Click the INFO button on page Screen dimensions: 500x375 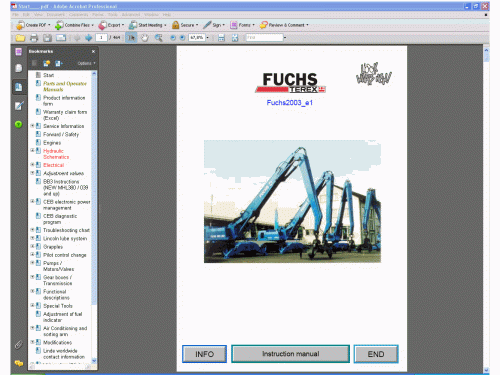(x=204, y=354)
